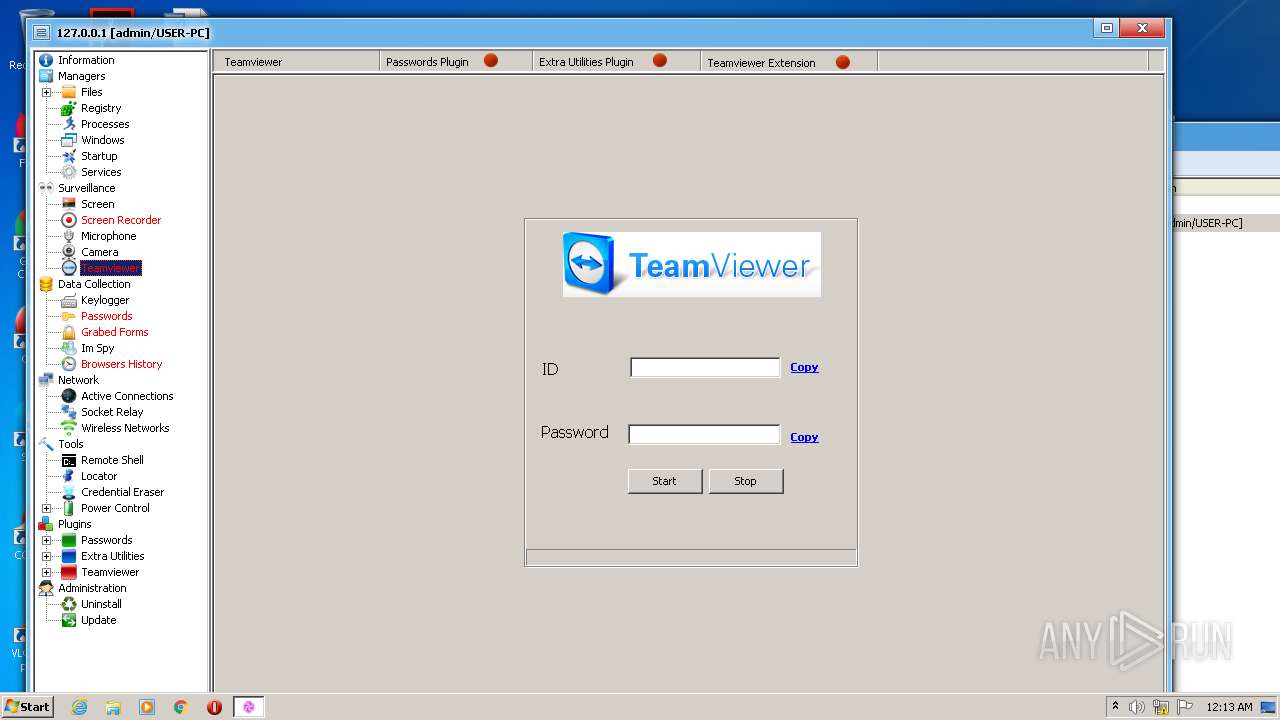Select the Administration category label
The height and width of the screenshot is (720, 1280).
click(92, 588)
